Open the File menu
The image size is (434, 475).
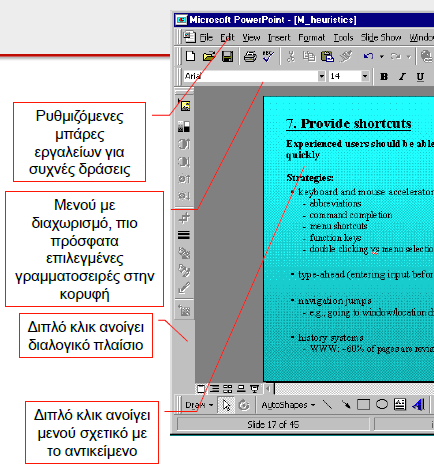(206, 38)
